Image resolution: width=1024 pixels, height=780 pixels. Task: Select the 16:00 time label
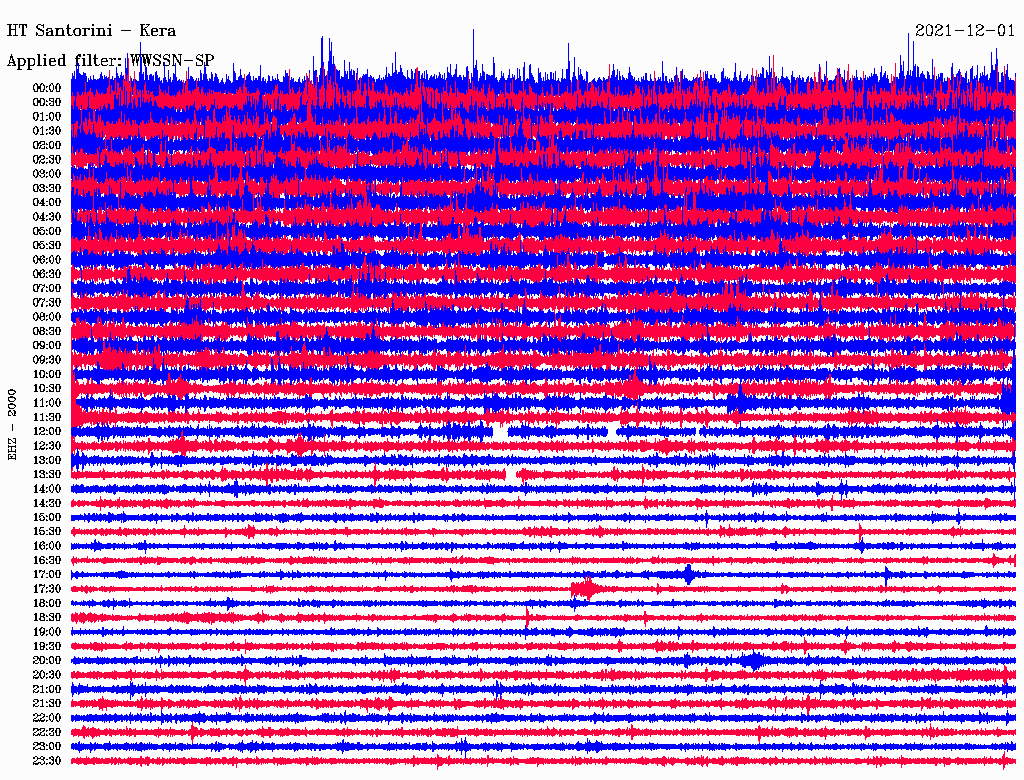point(47,546)
